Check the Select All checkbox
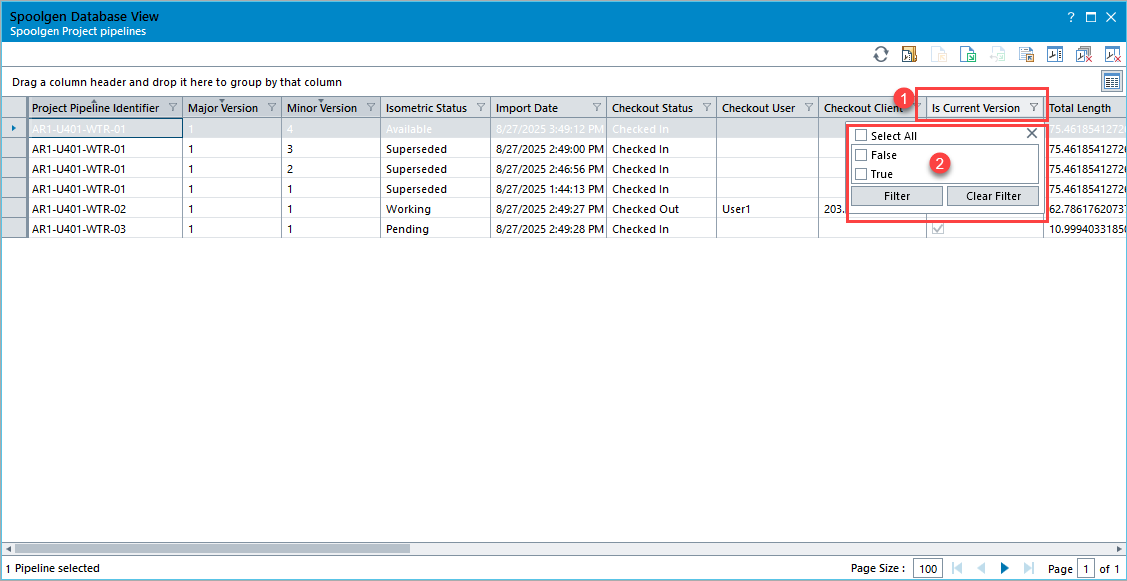Image resolution: width=1127 pixels, height=581 pixels. point(861,136)
